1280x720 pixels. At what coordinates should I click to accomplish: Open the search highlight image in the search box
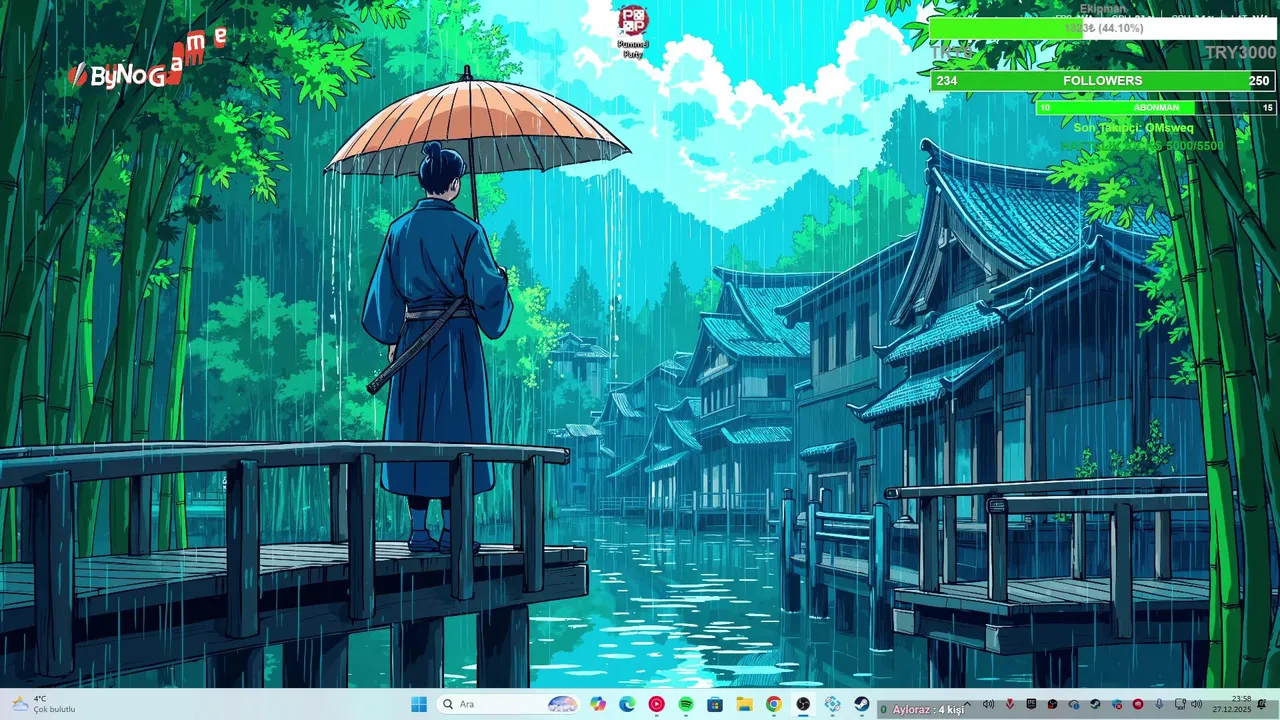point(563,704)
